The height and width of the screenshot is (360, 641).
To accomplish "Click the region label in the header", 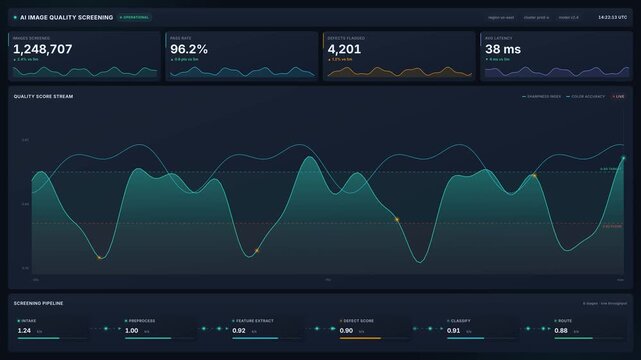I will [501, 18].
